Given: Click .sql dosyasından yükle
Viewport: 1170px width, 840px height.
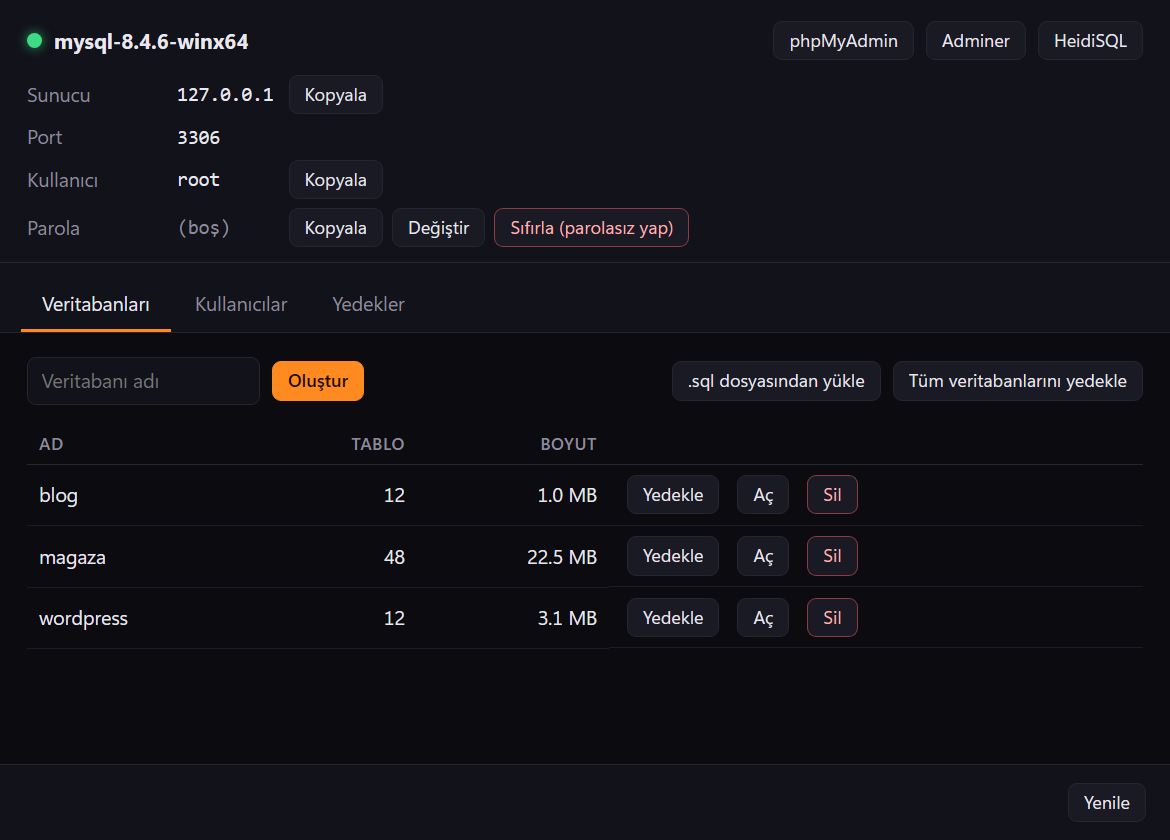Looking at the screenshot, I should tap(776, 381).
